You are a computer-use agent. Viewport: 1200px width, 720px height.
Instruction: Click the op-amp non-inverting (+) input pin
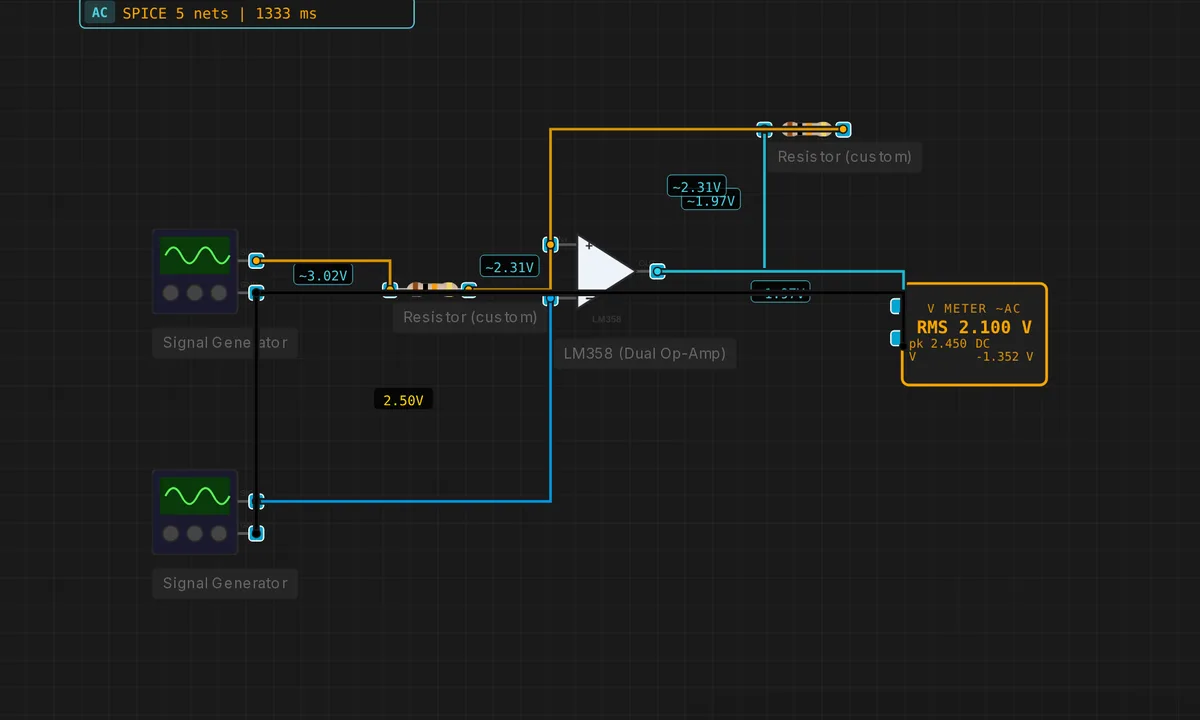[x=550, y=244]
